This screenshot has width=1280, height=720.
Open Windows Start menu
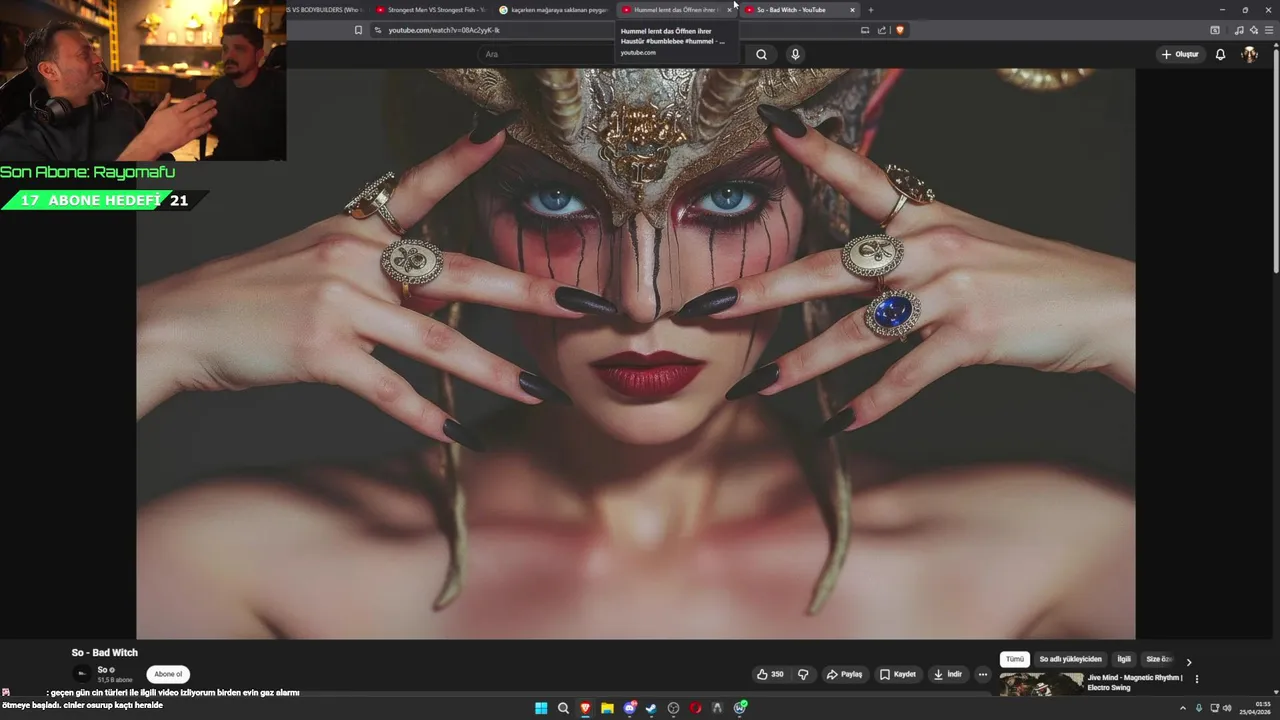pos(541,708)
